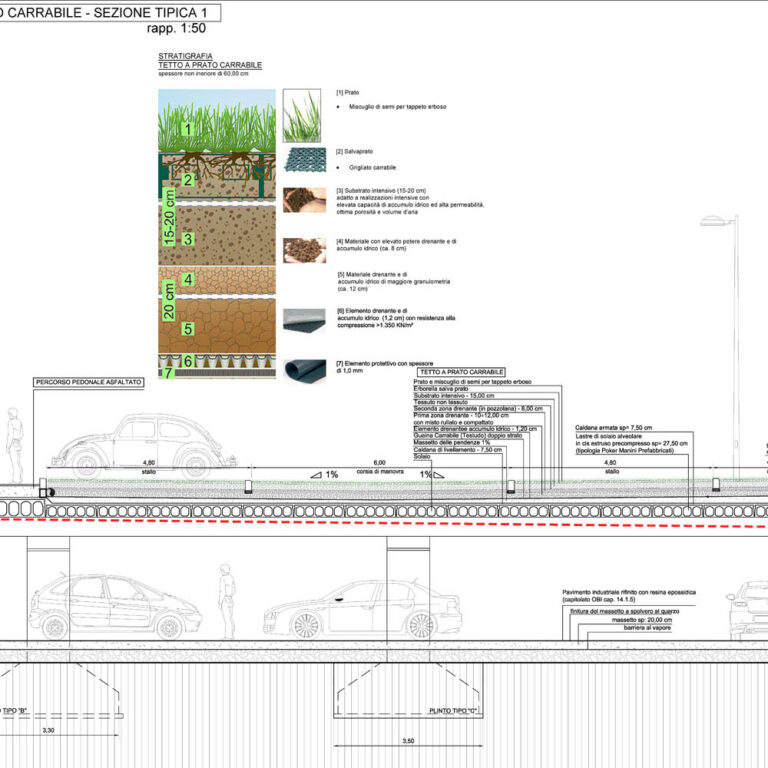Click the sedan car in the lower level

[360, 610]
